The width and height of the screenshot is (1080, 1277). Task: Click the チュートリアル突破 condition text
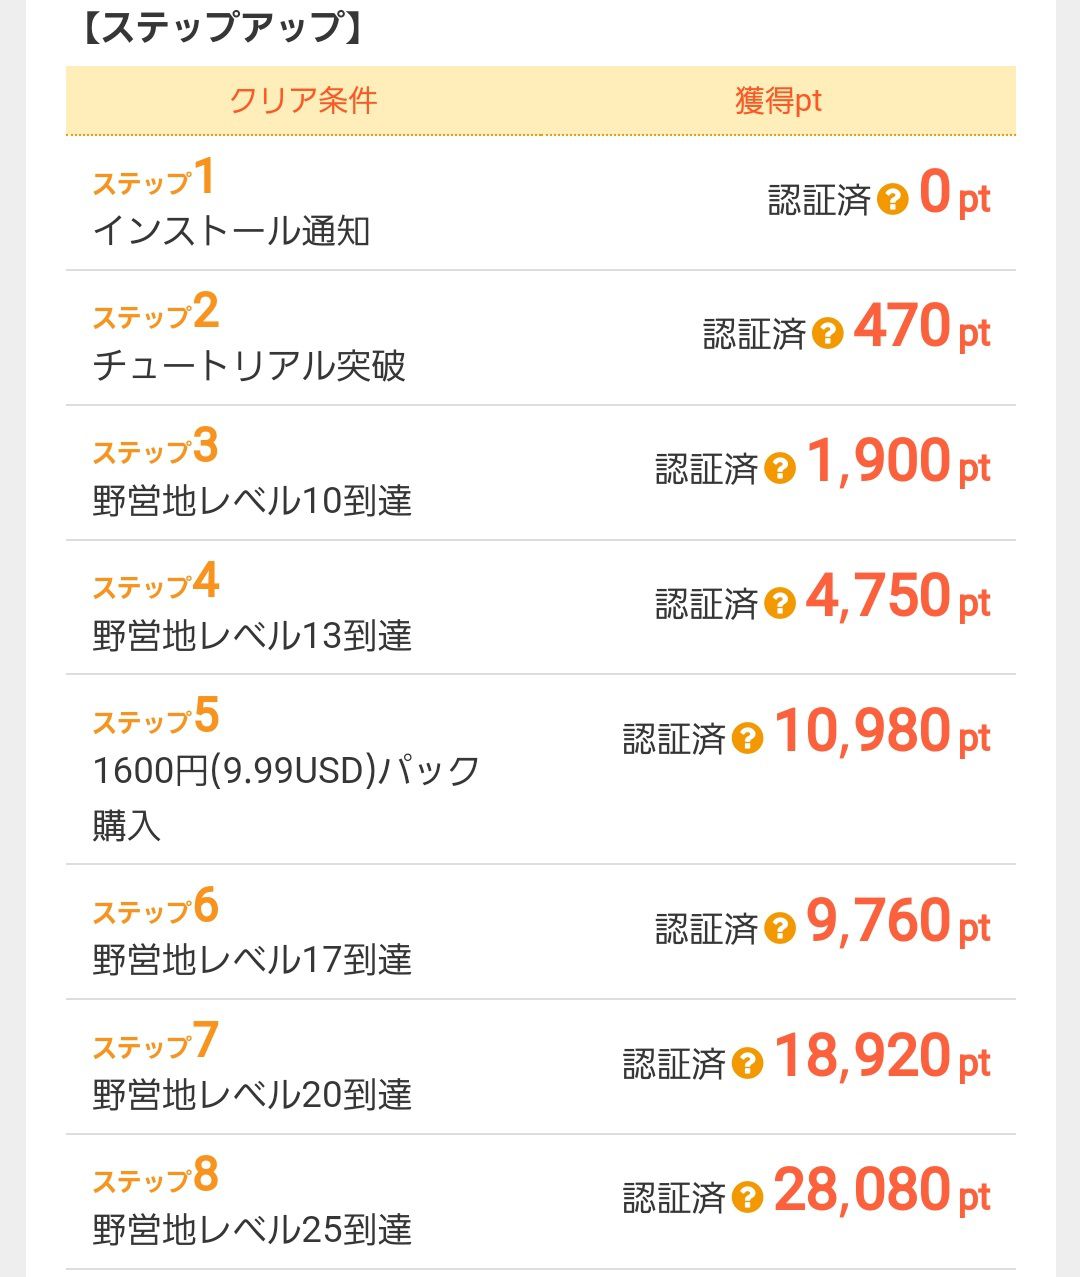[249, 366]
